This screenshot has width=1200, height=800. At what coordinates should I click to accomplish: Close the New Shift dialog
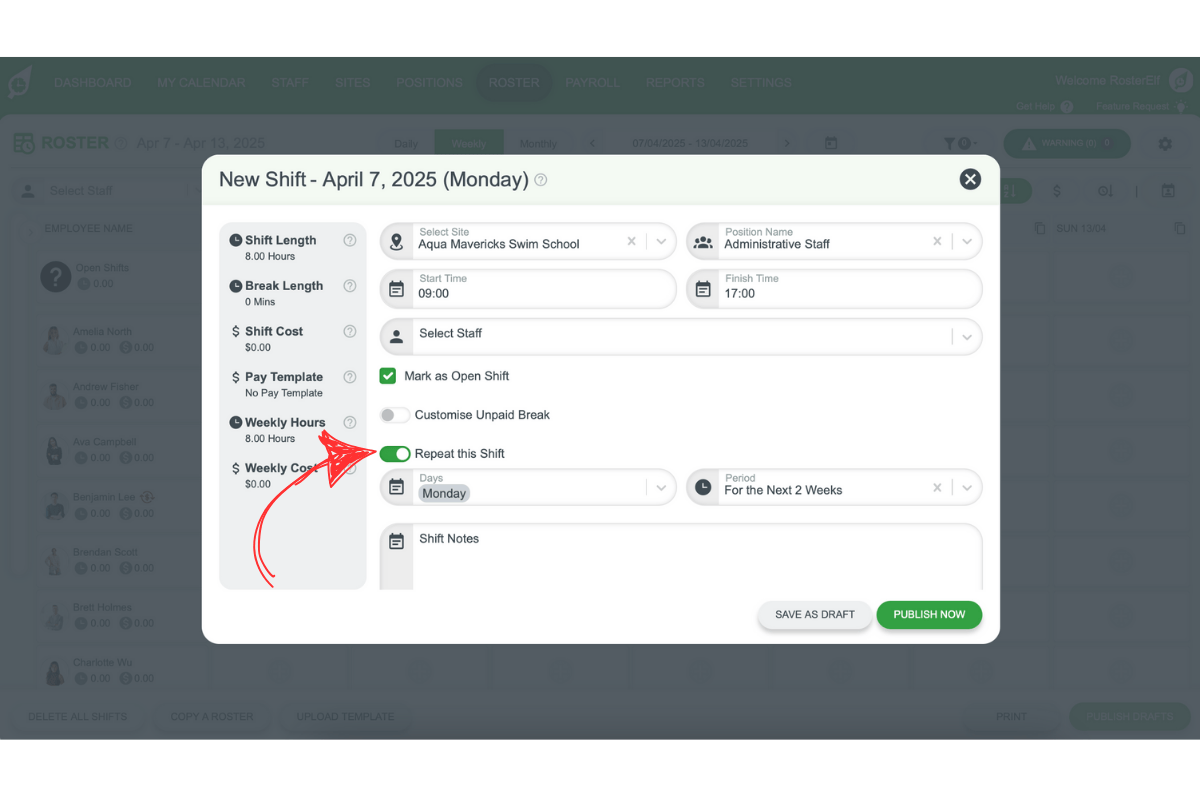click(969, 179)
